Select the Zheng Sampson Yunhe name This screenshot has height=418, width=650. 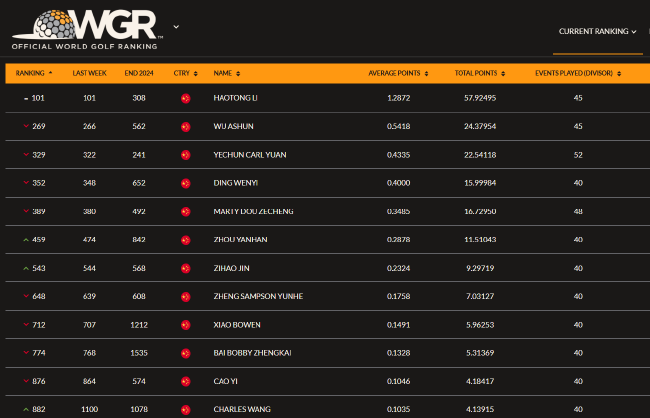click(258, 296)
